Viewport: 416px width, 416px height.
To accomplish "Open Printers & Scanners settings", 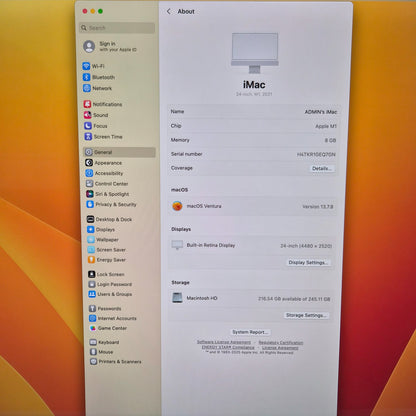I will point(116,361).
